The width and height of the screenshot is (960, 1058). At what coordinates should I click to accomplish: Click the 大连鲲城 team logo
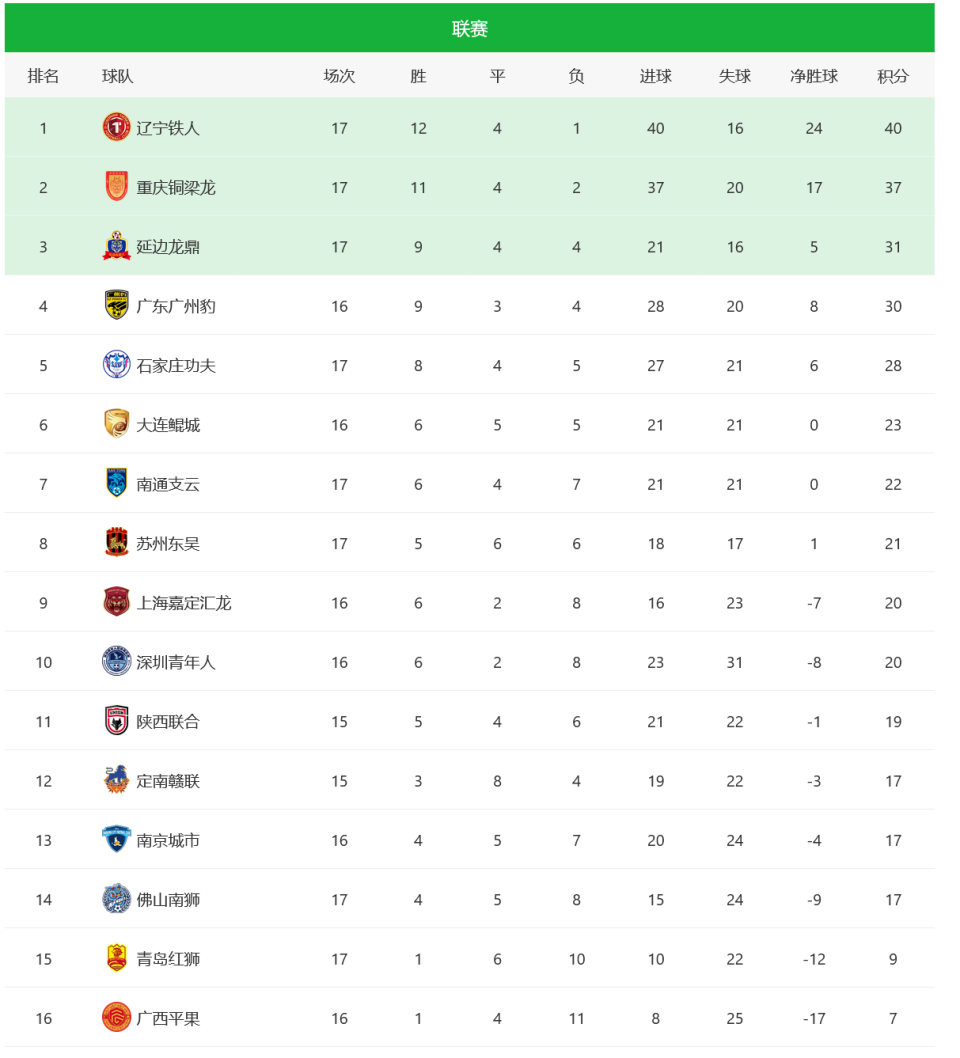point(116,425)
